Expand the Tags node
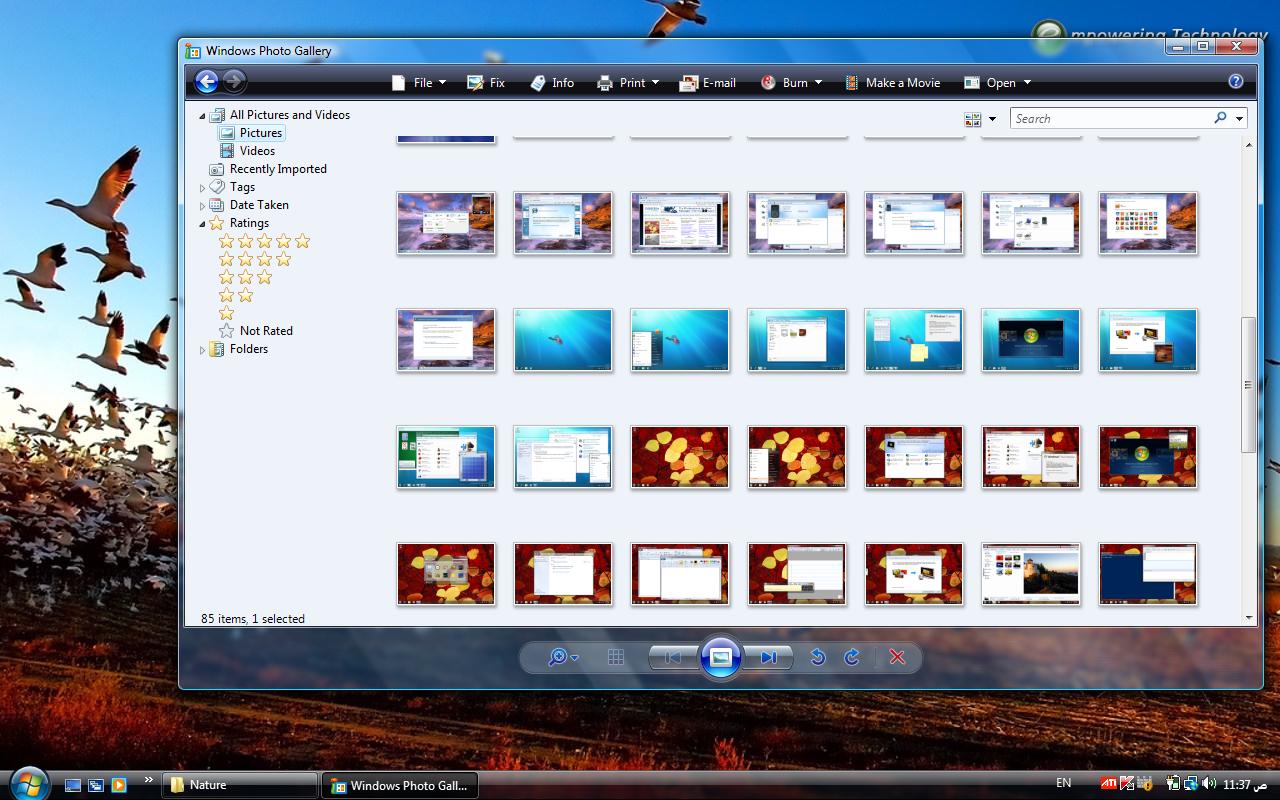The height and width of the screenshot is (800, 1280). coord(202,188)
